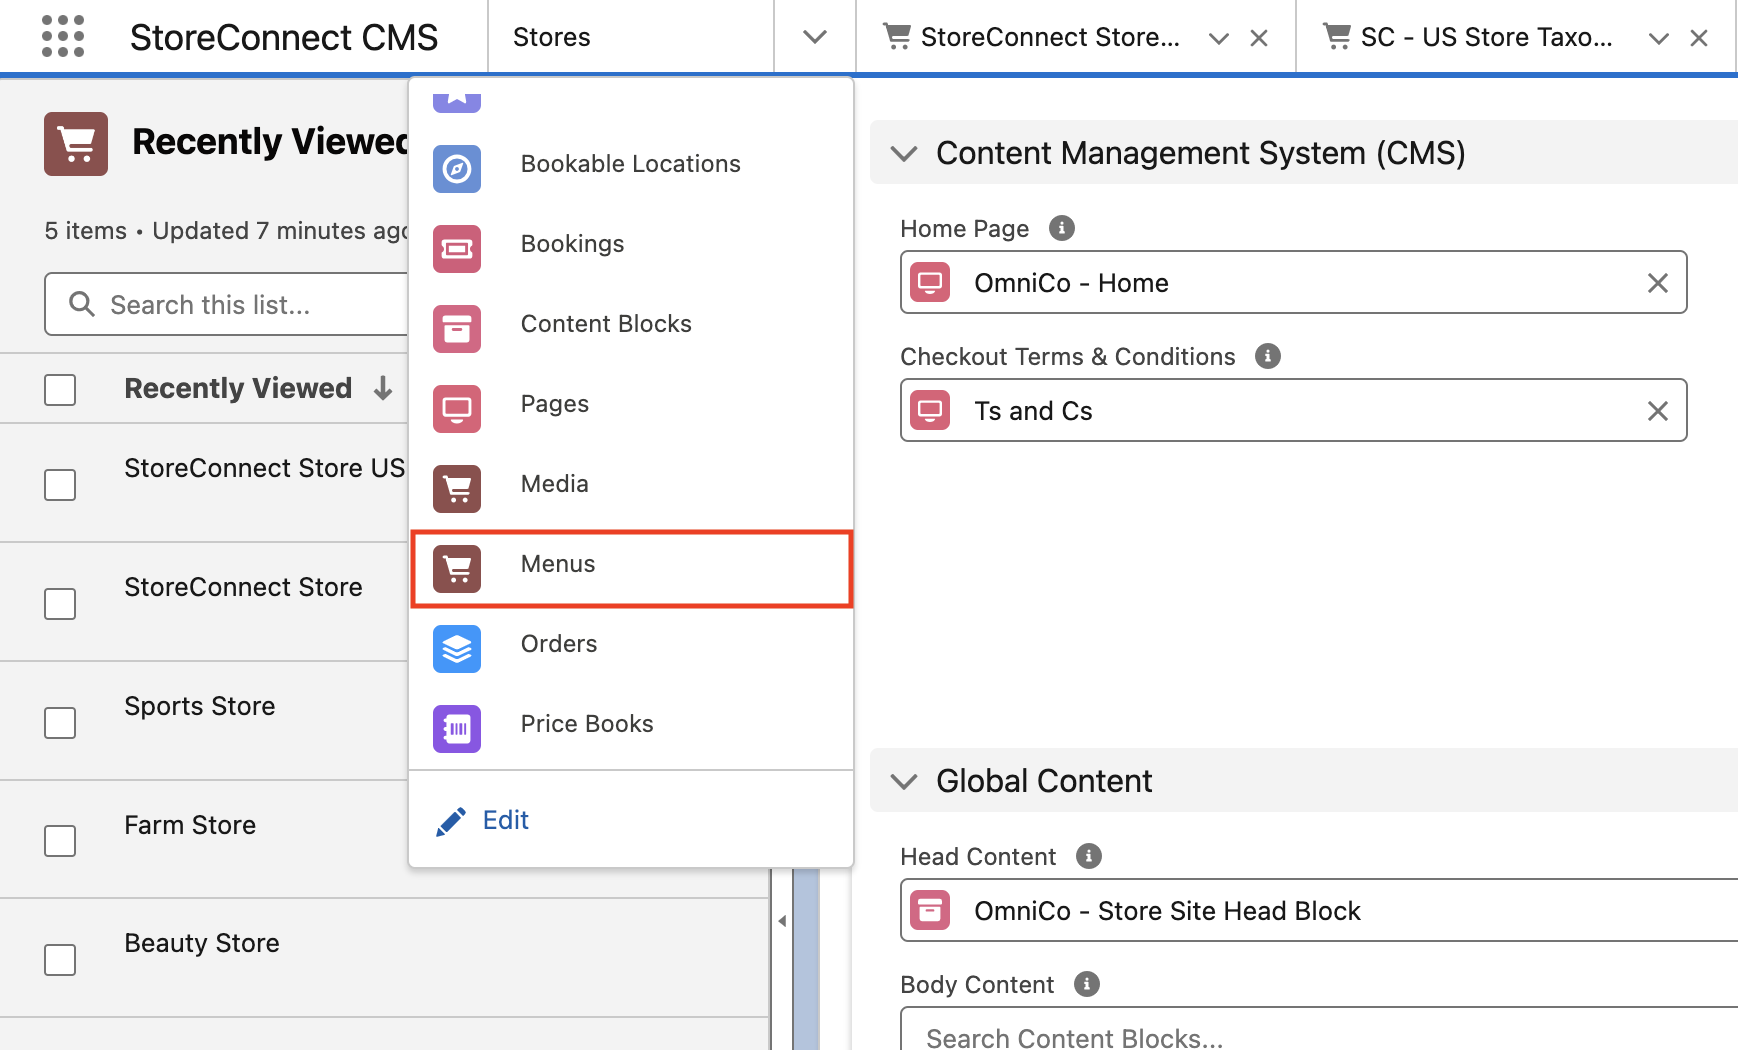Click cart icon on StoreConnect Store tab
The height and width of the screenshot is (1050, 1738).
pos(897,36)
